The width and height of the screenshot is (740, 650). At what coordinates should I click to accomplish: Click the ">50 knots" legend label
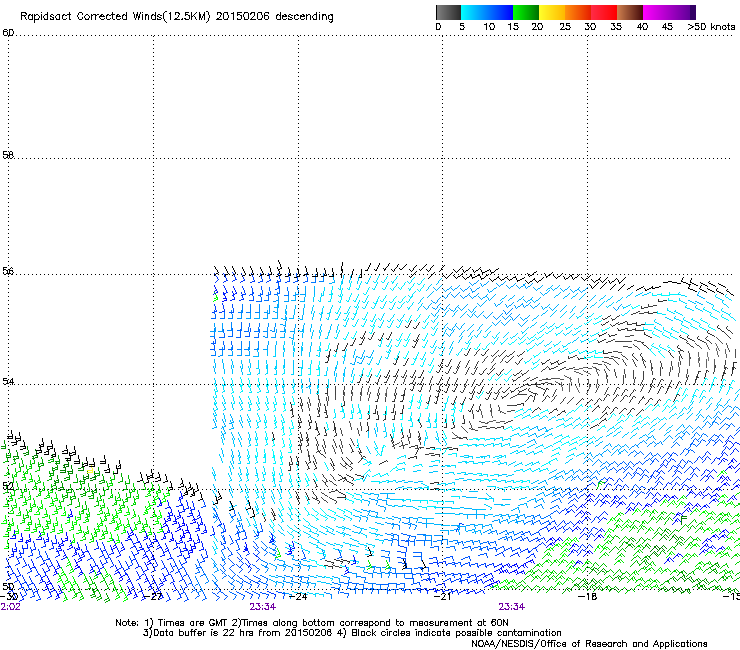[711, 27]
